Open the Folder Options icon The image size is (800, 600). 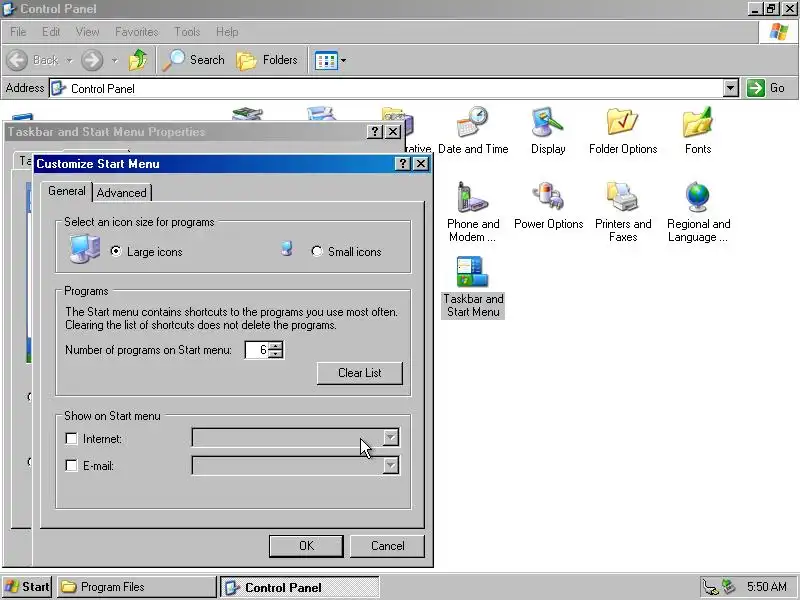pos(622,130)
